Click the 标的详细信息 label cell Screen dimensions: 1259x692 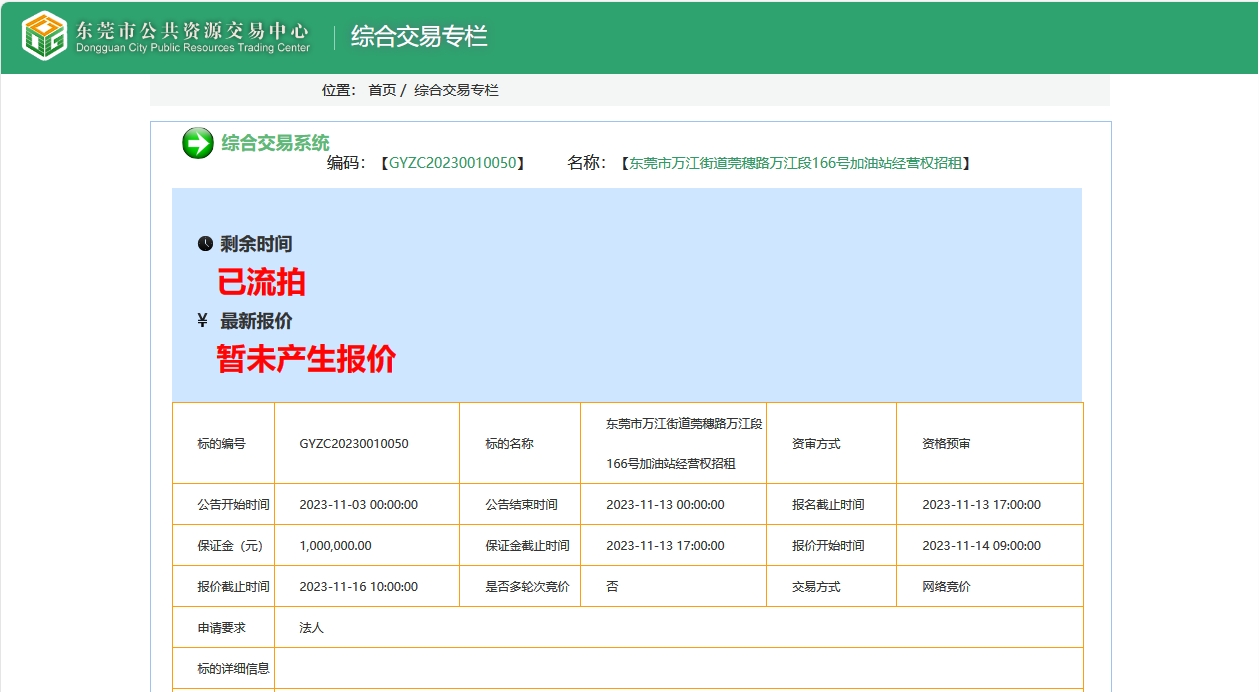coord(223,668)
